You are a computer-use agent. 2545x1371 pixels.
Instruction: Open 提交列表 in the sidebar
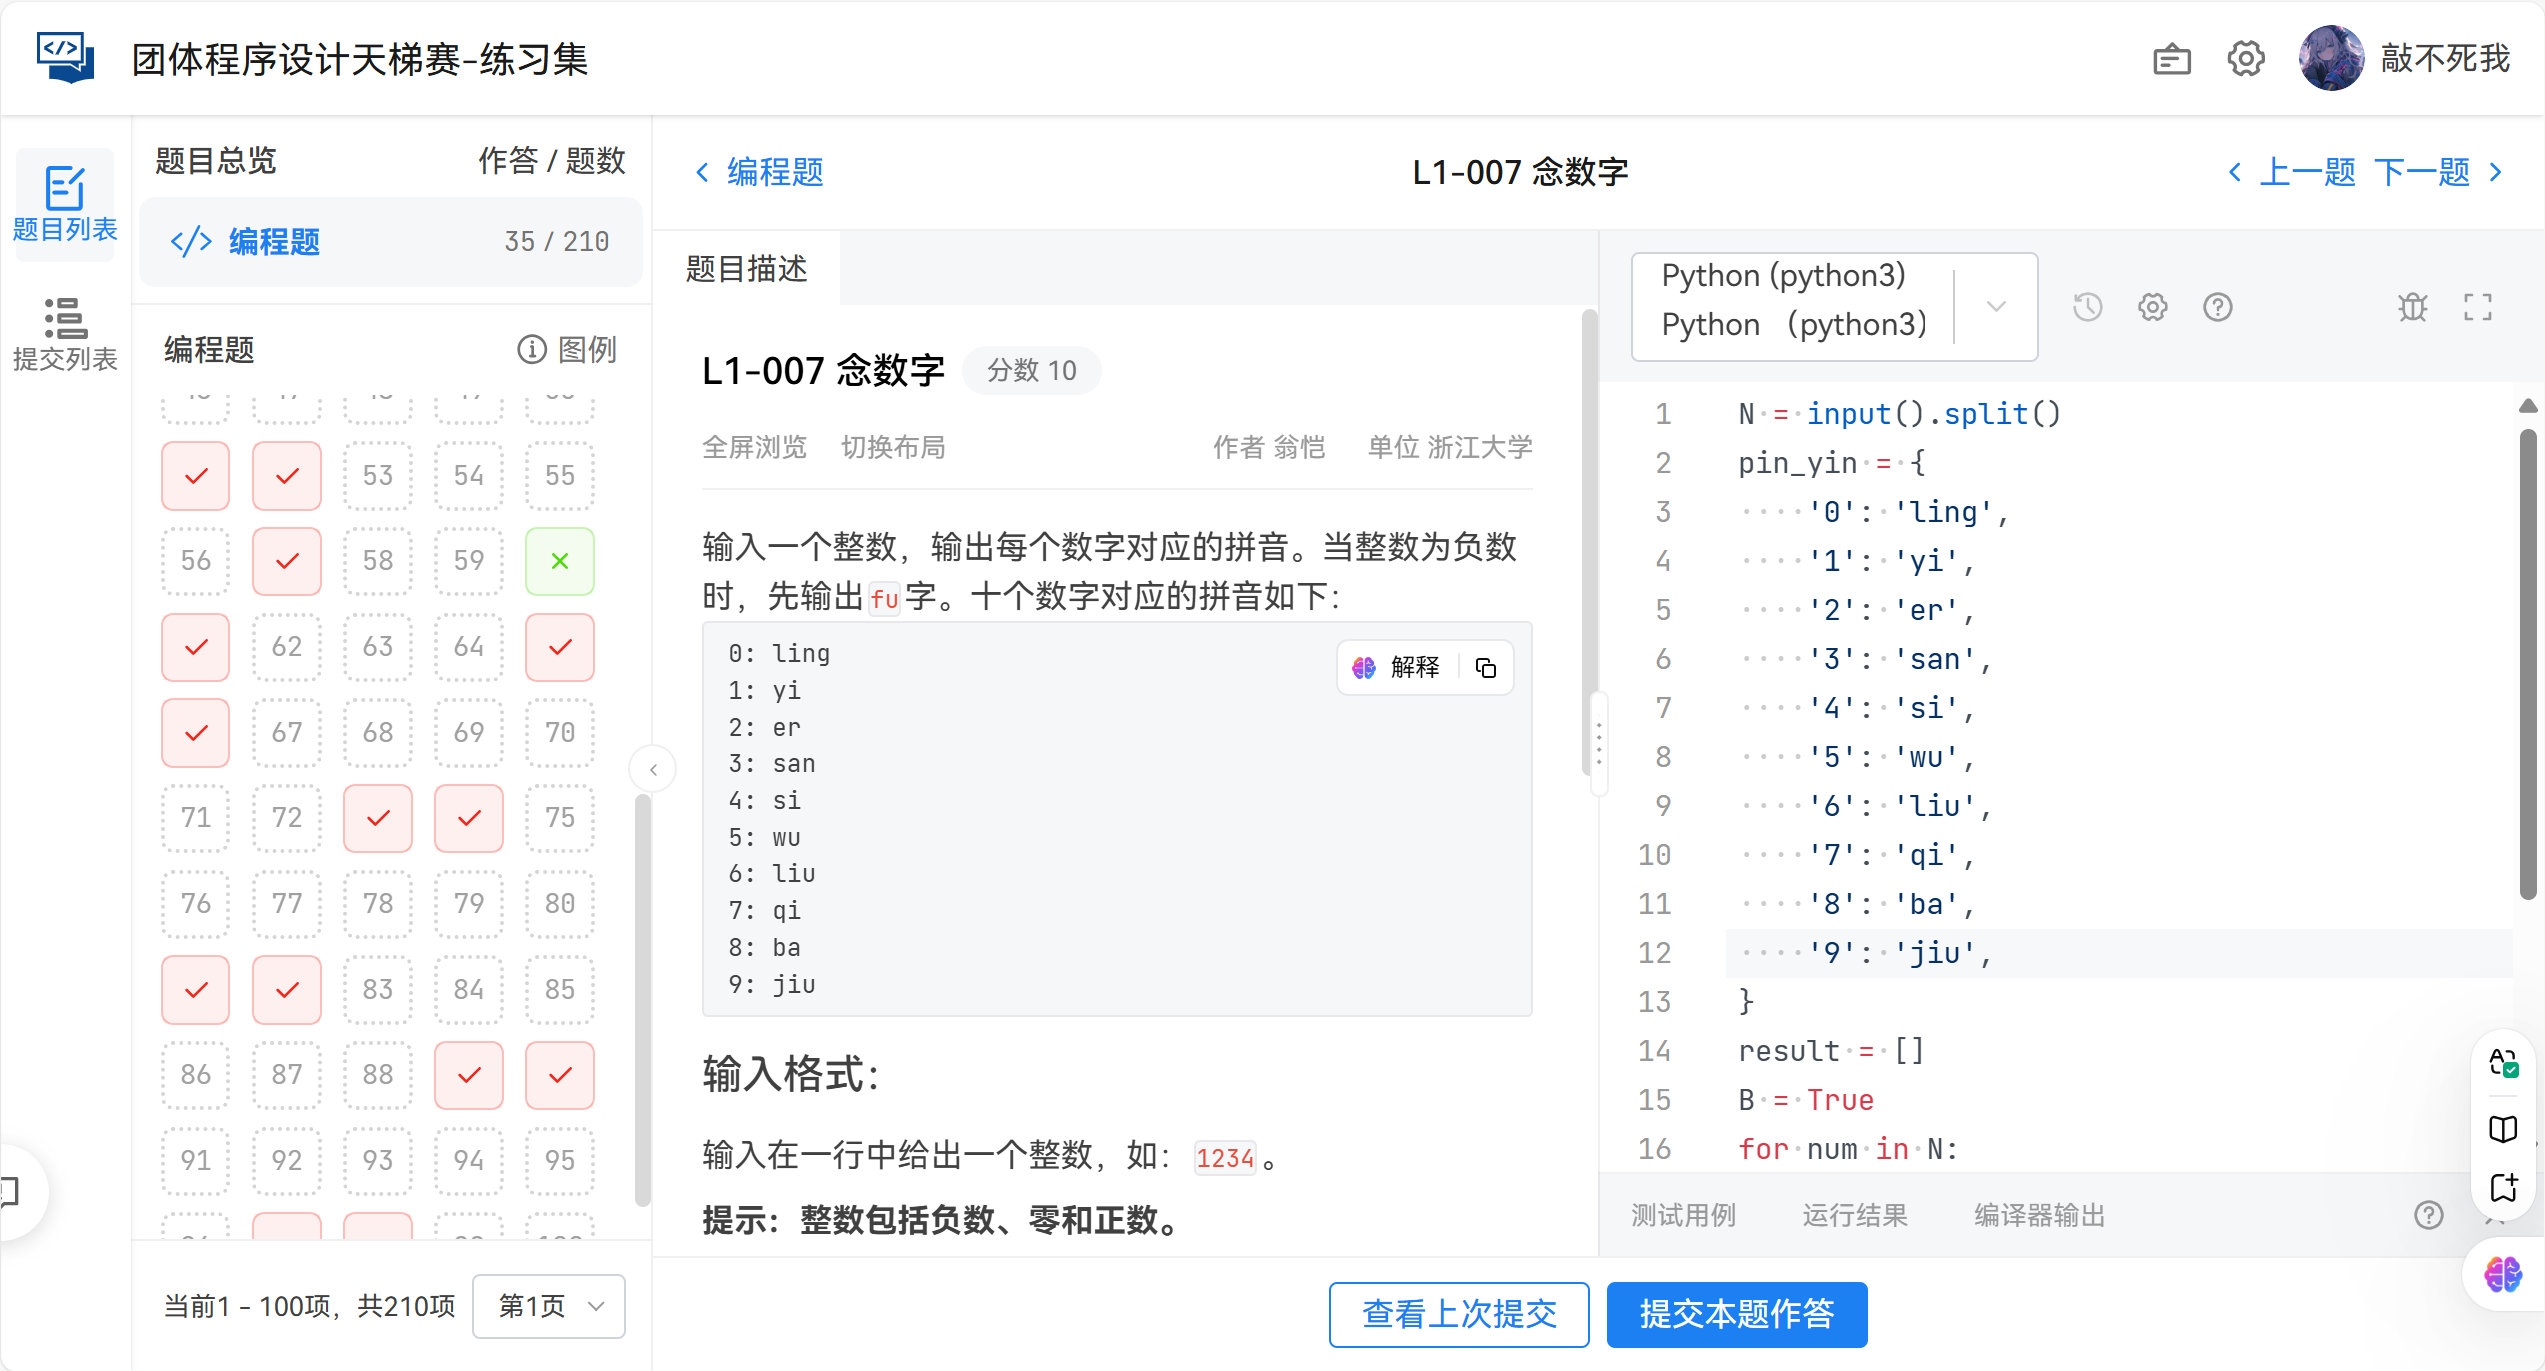point(65,335)
